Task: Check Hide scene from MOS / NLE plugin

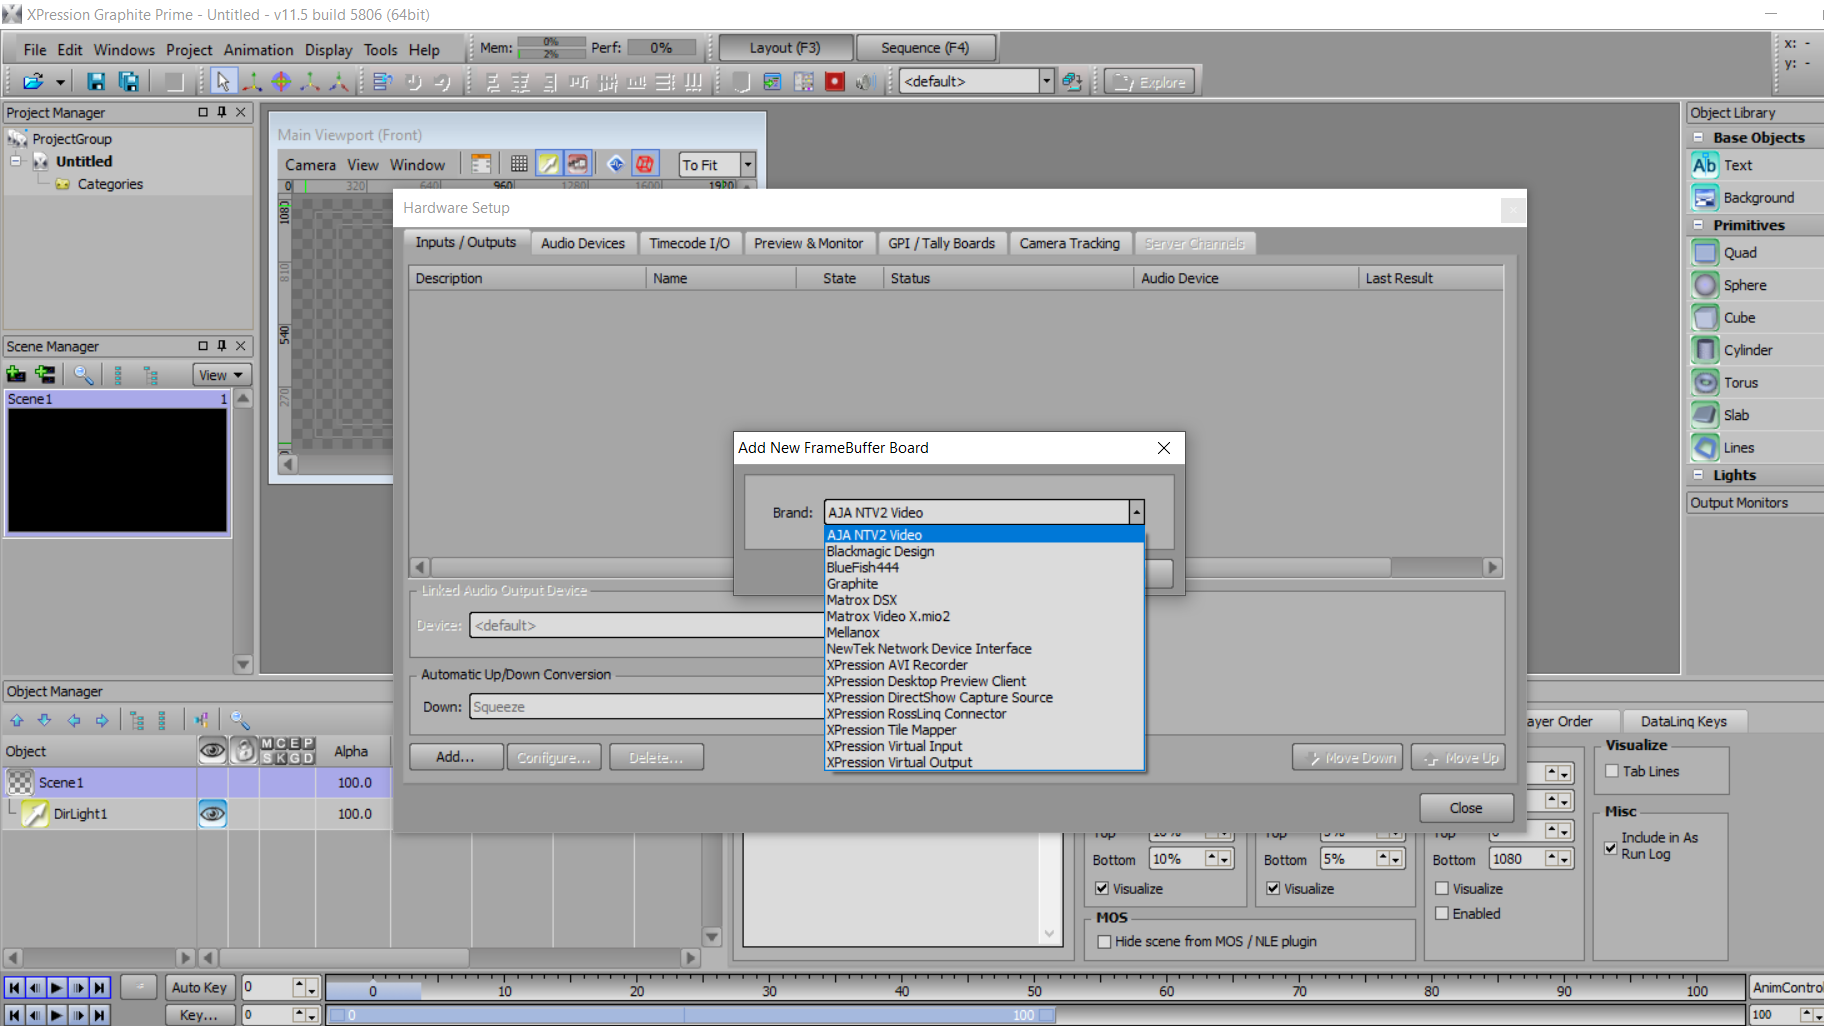Action: point(1105,942)
